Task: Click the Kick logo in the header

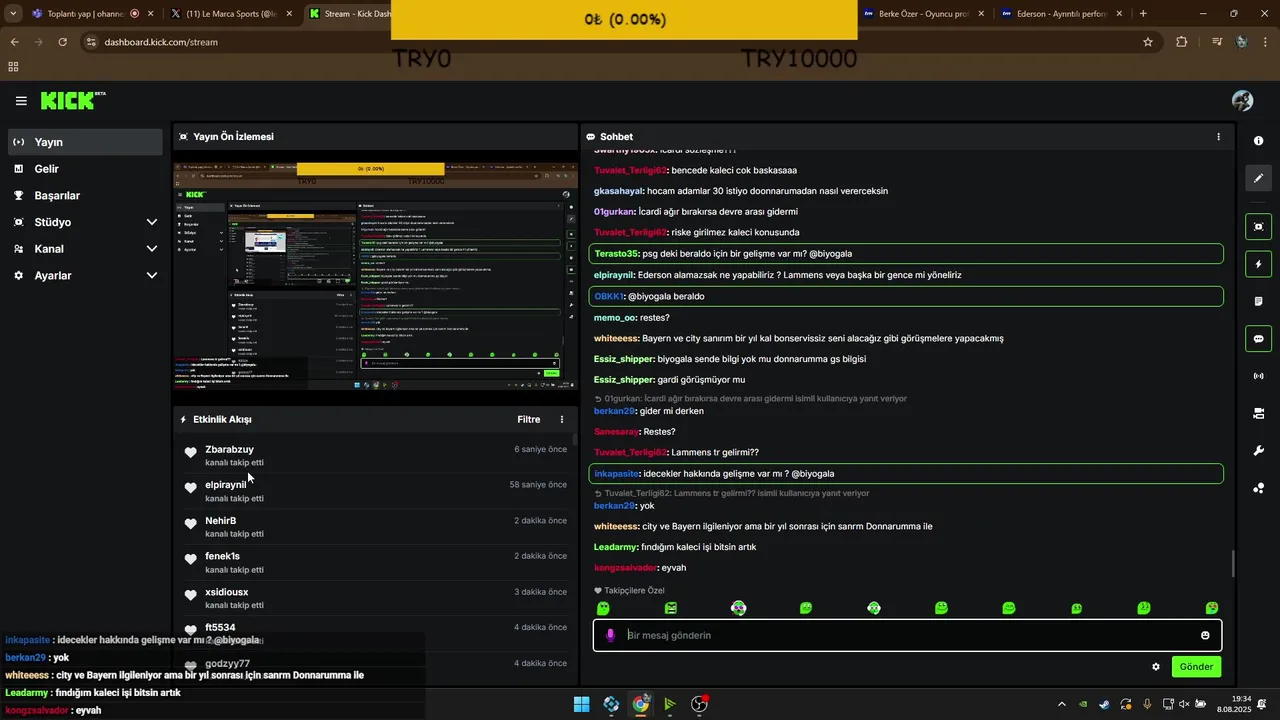Action: (72, 100)
